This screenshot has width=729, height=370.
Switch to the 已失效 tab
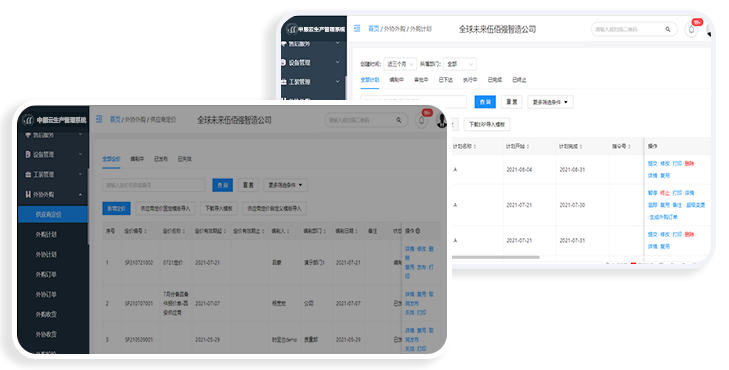184,159
